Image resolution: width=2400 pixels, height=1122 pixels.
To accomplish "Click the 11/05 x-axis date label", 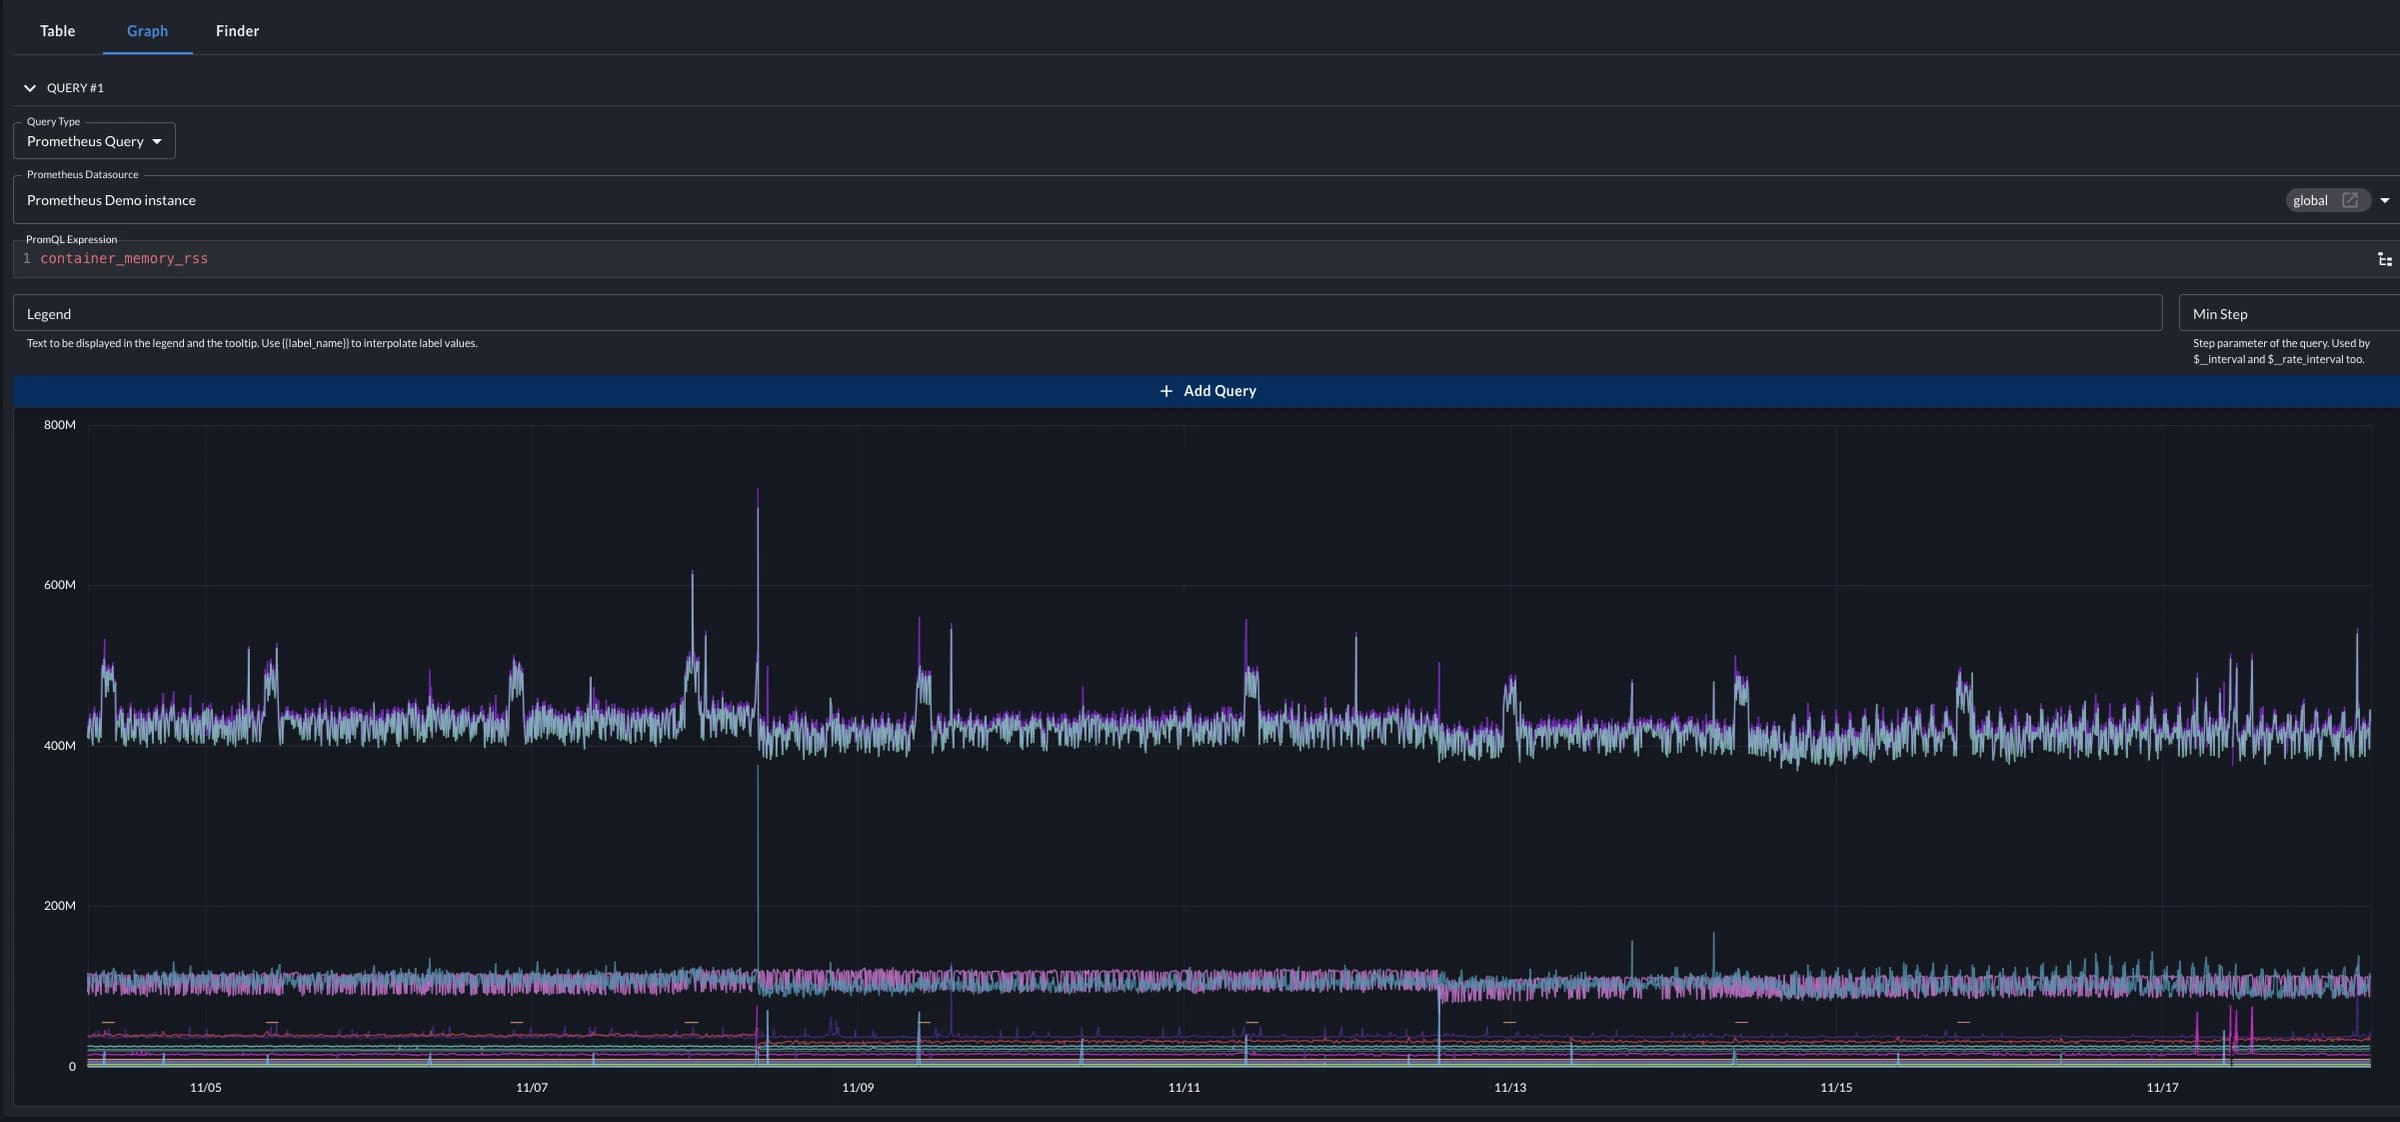I will [206, 1087].
